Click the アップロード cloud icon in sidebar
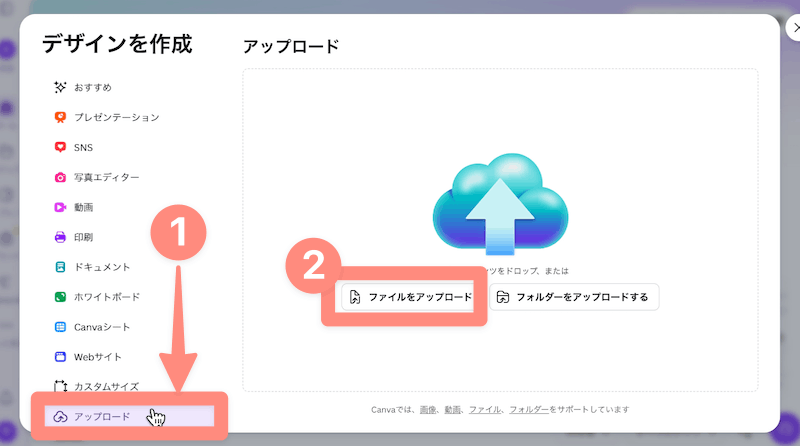Screen dimensions: 800x446 (x=60, y=416)
